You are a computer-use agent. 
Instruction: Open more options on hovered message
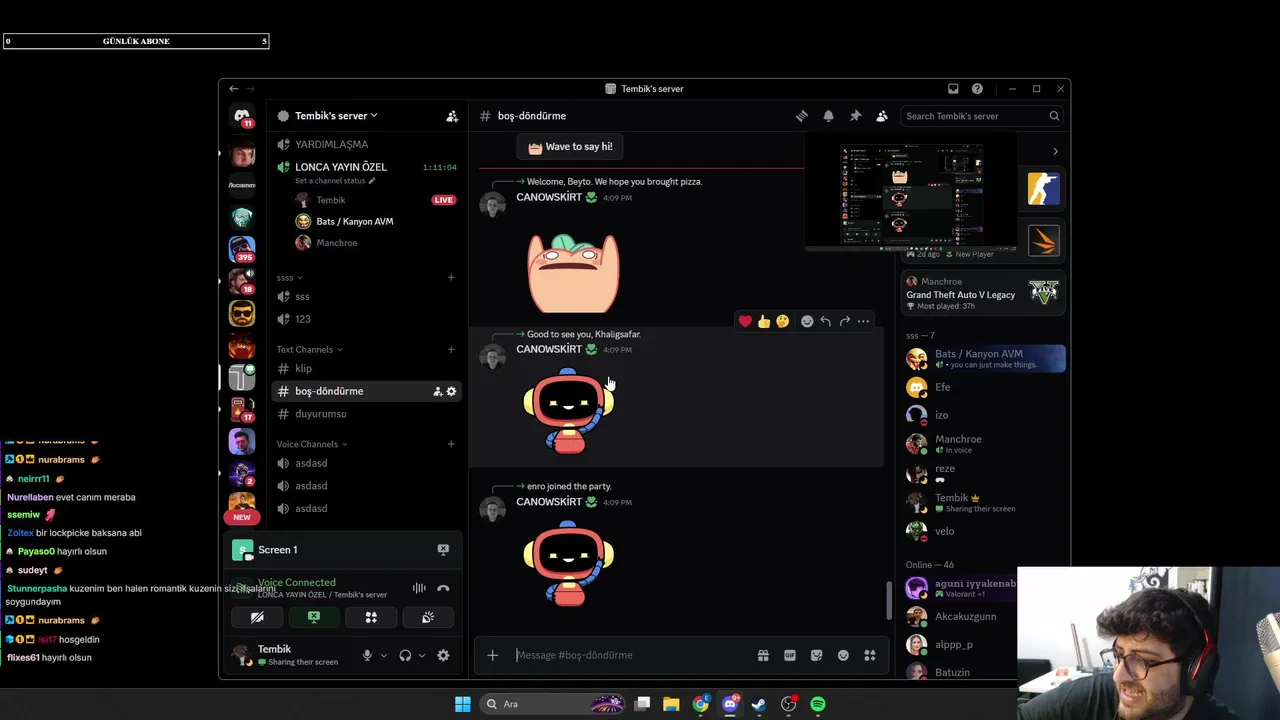tap(863, 321)
